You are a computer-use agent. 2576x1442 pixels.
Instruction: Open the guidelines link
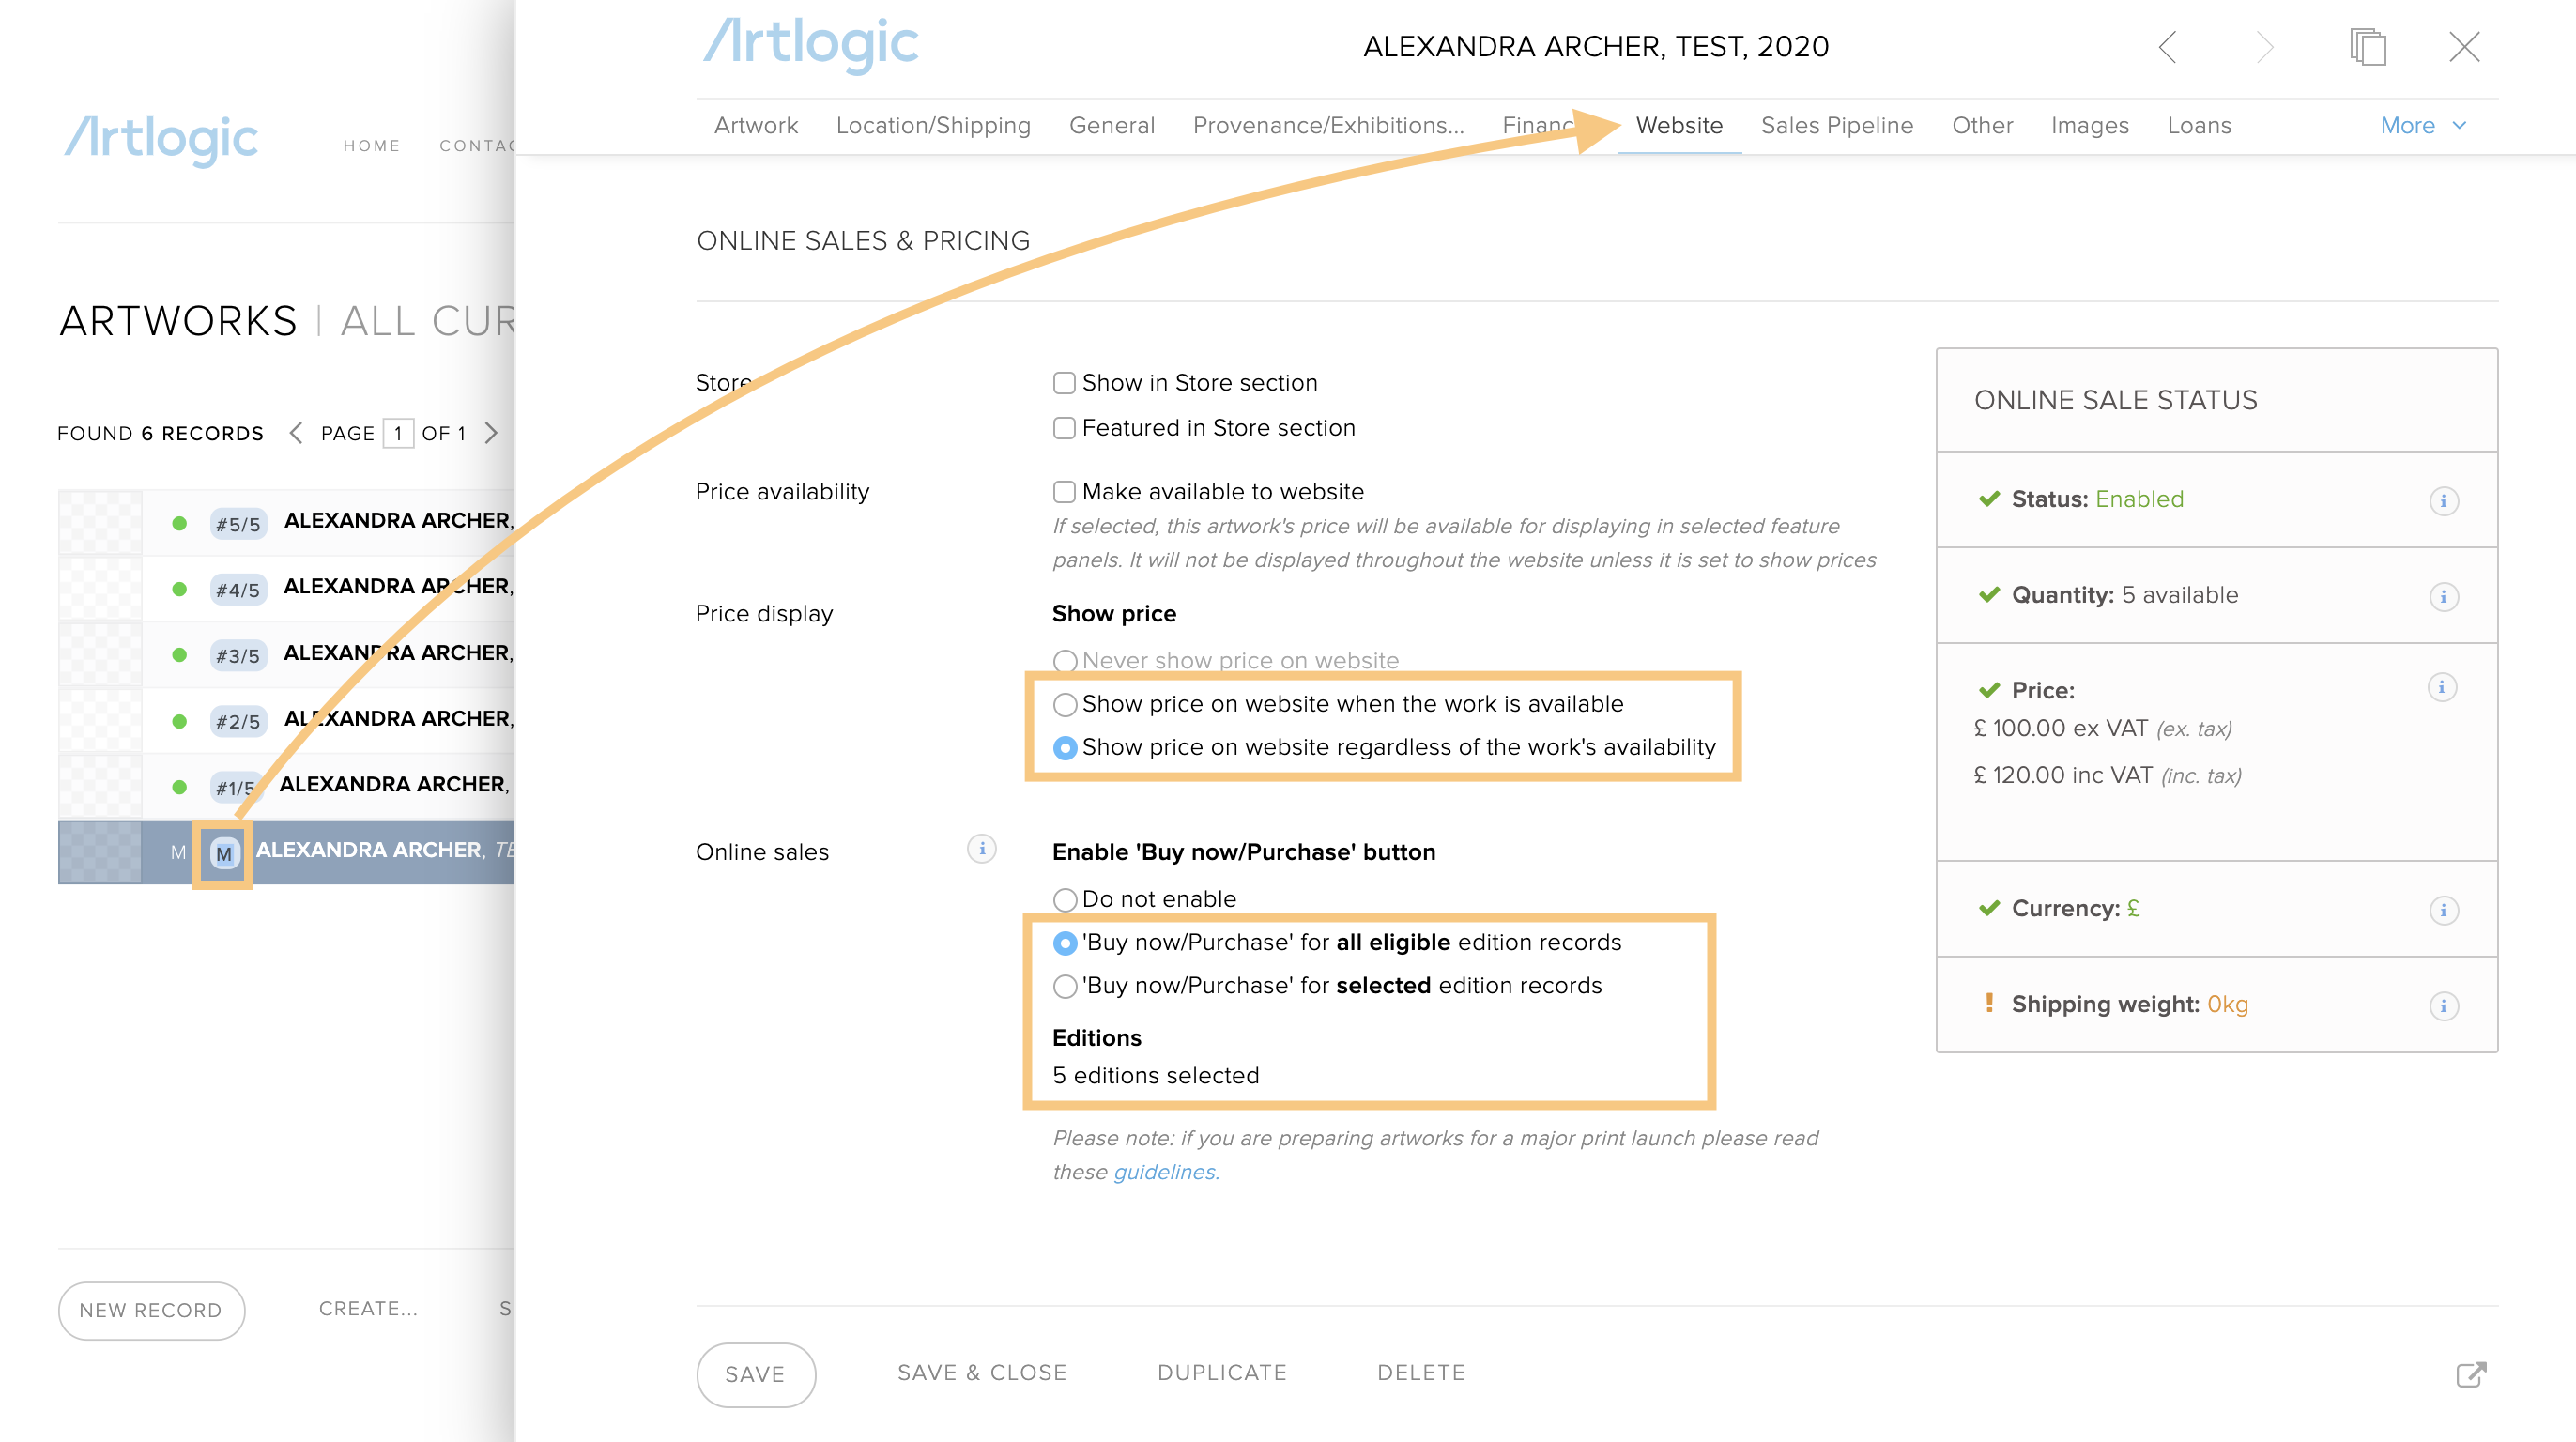coord(1164,1172)
